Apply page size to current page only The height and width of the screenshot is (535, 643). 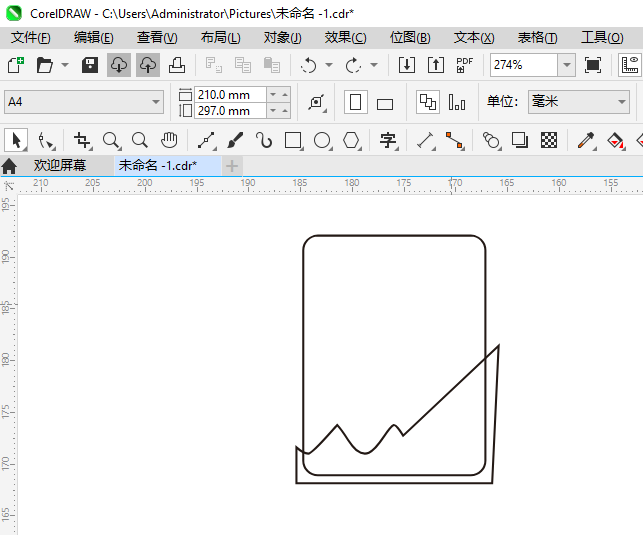[457, 102]
